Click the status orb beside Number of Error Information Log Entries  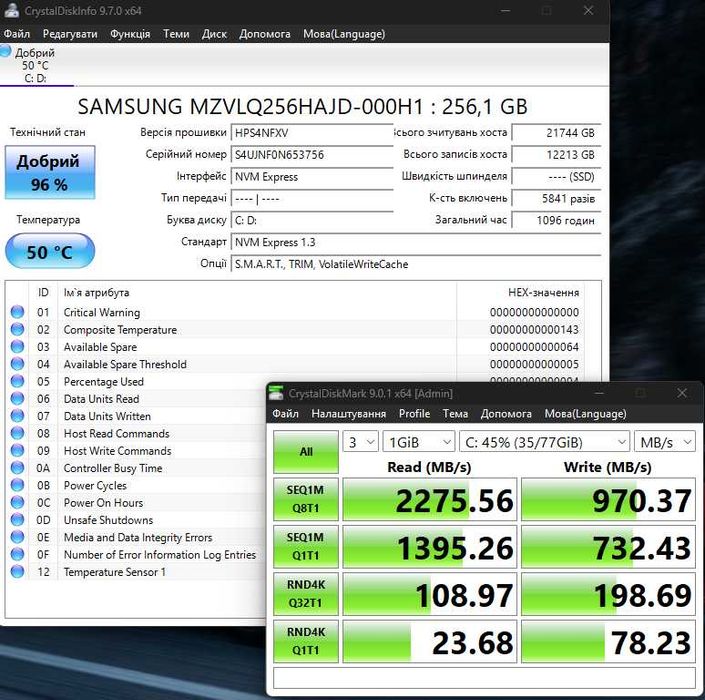pyautogui.click(x=17, y=554)
